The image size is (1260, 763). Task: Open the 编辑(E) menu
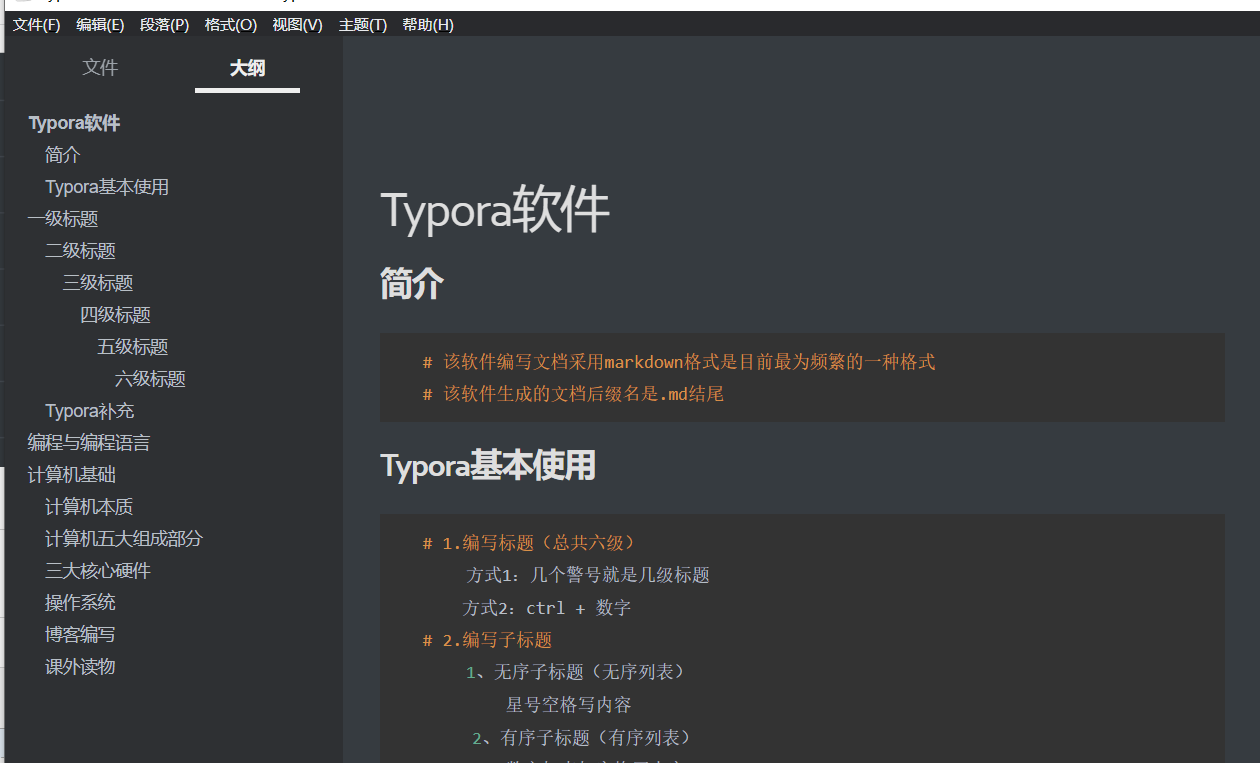(x=99, y=24)
